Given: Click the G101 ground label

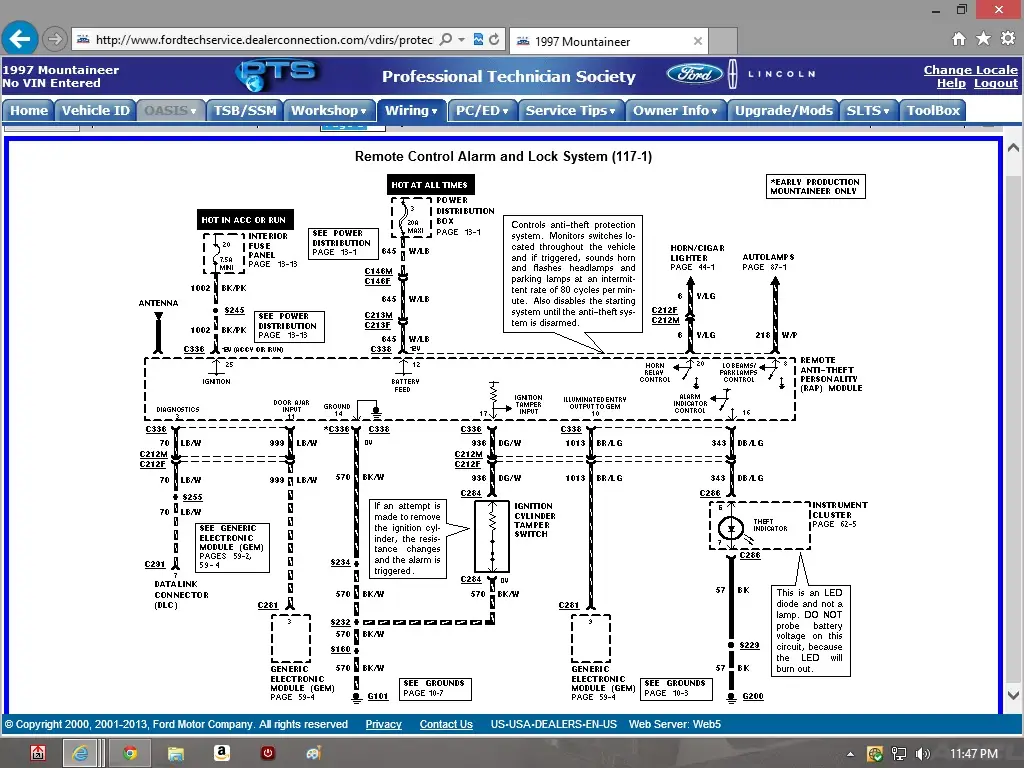Looking at the screenshot, I should click(x=377, y=696).
